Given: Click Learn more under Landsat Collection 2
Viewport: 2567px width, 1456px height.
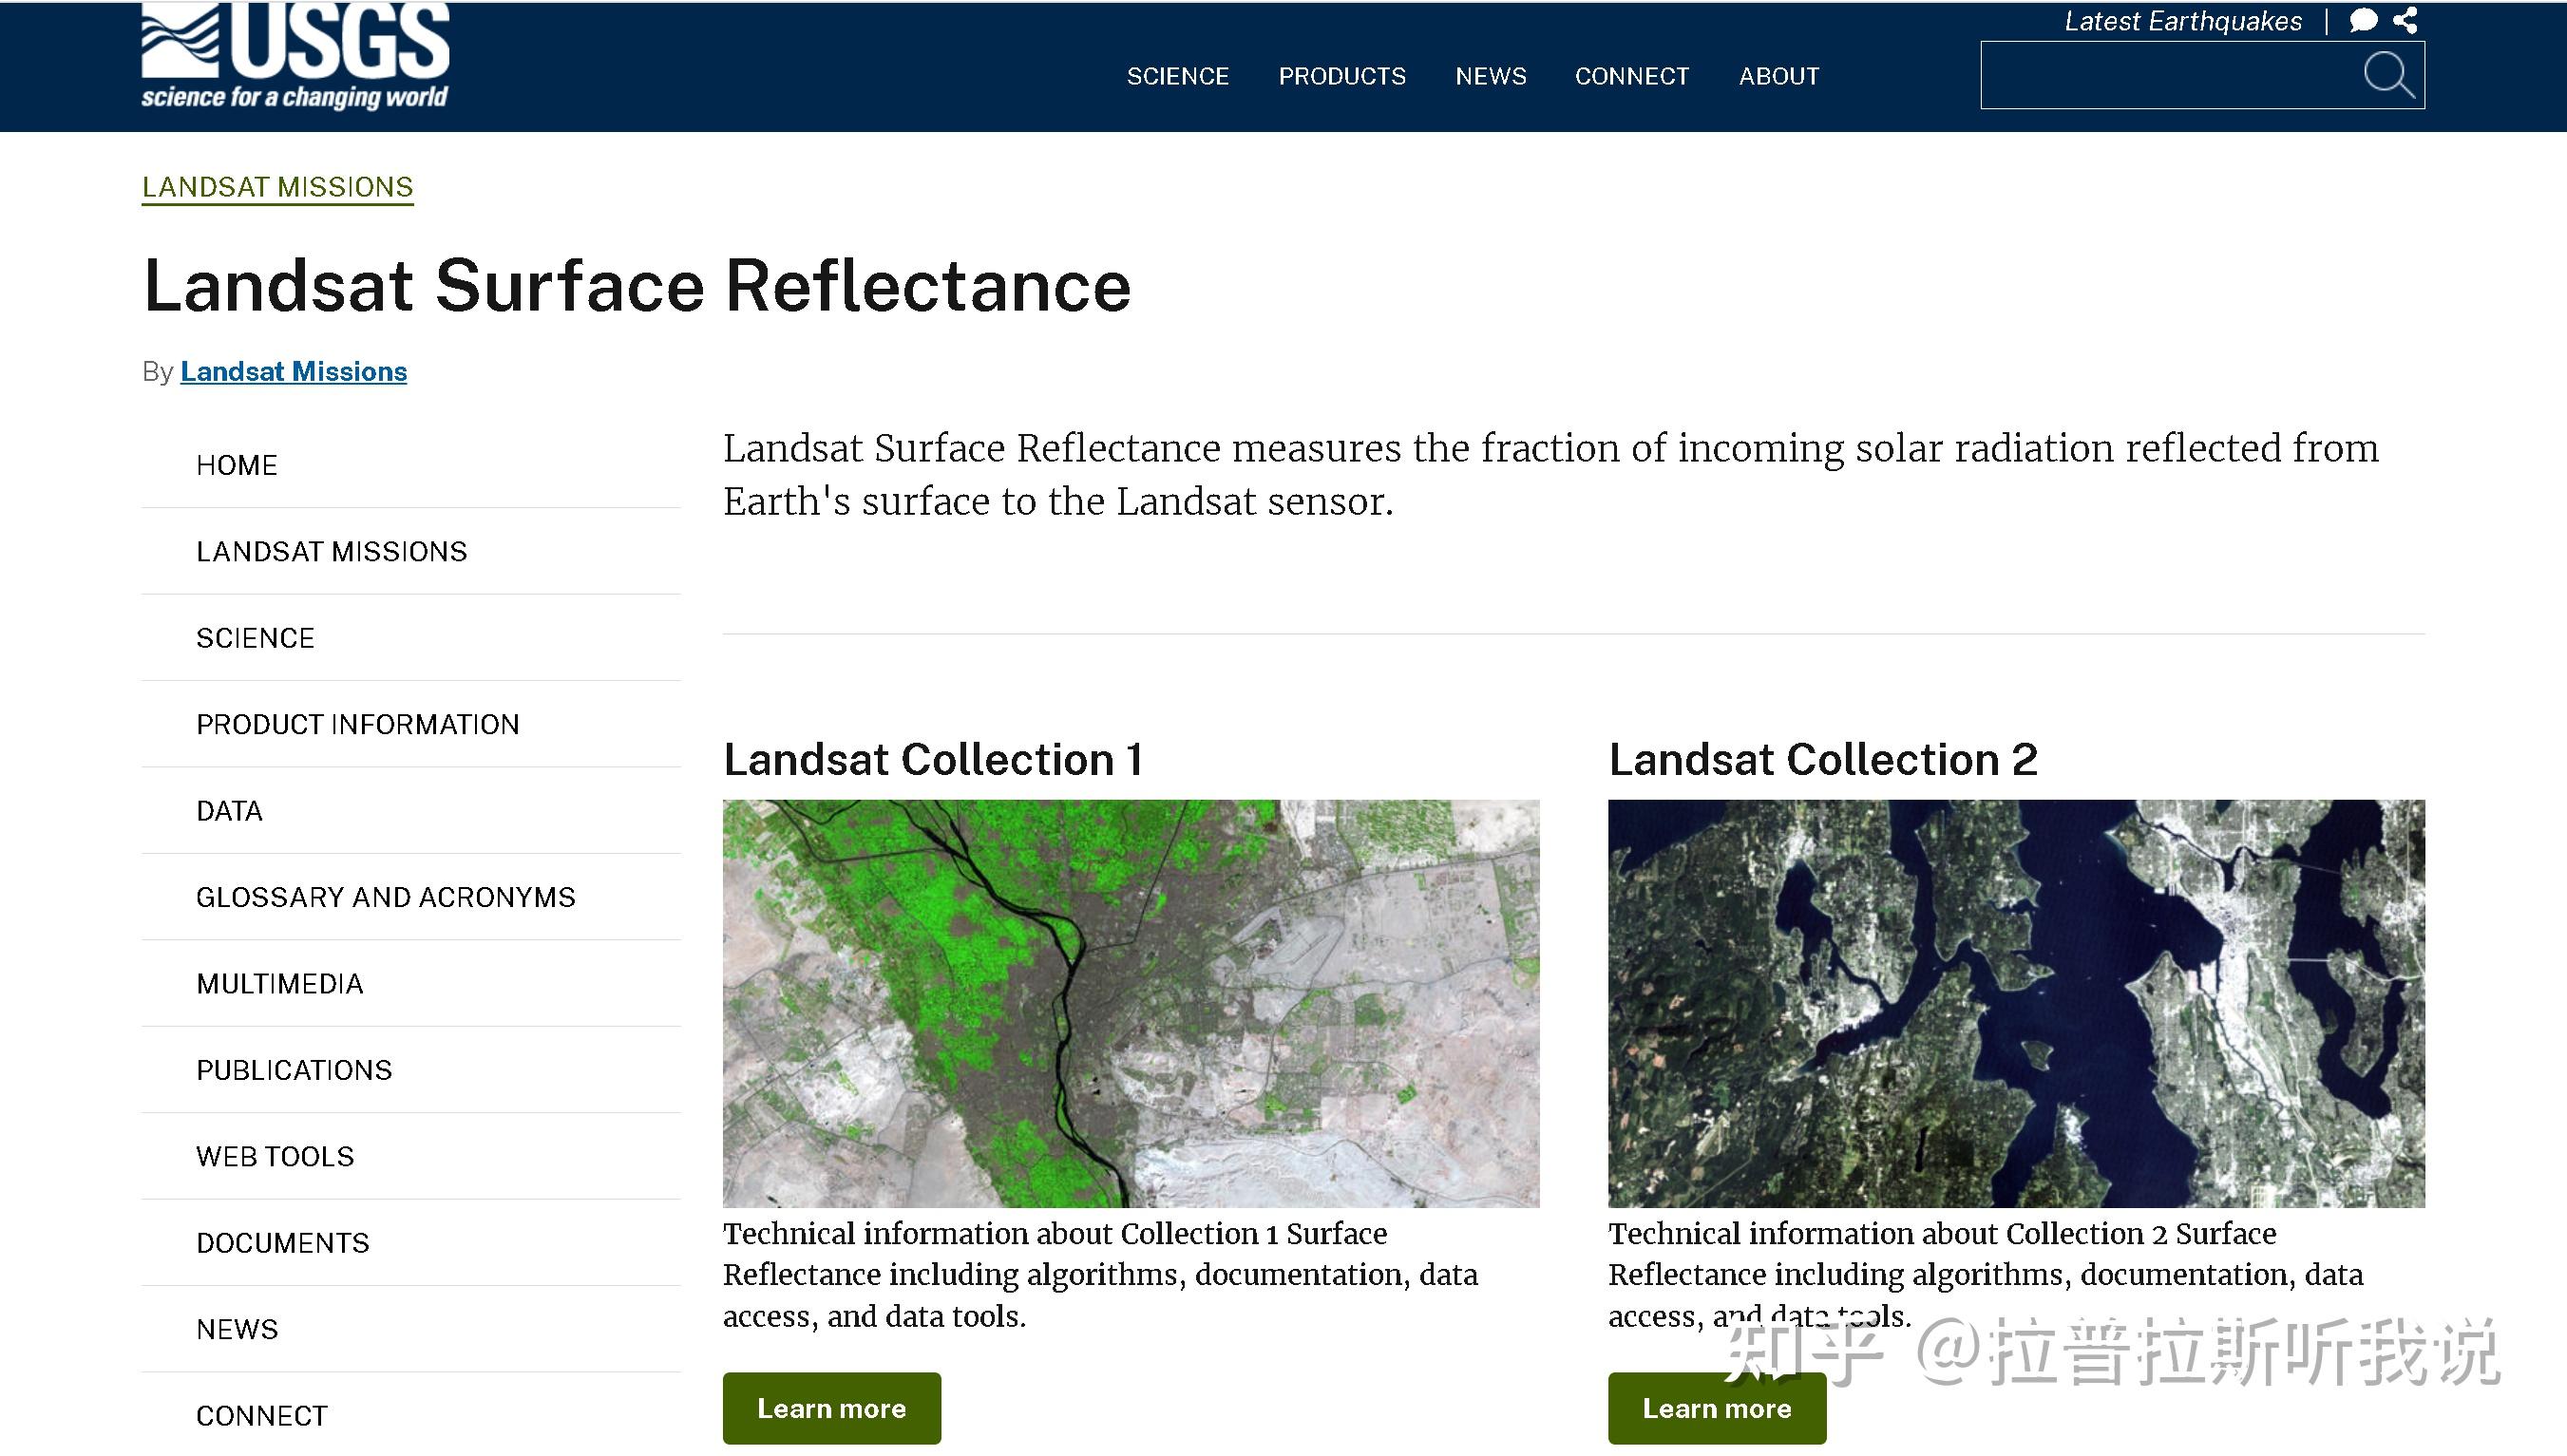Looking at the screenshot, I should pyautogui.click(x=1716, y=1408).
